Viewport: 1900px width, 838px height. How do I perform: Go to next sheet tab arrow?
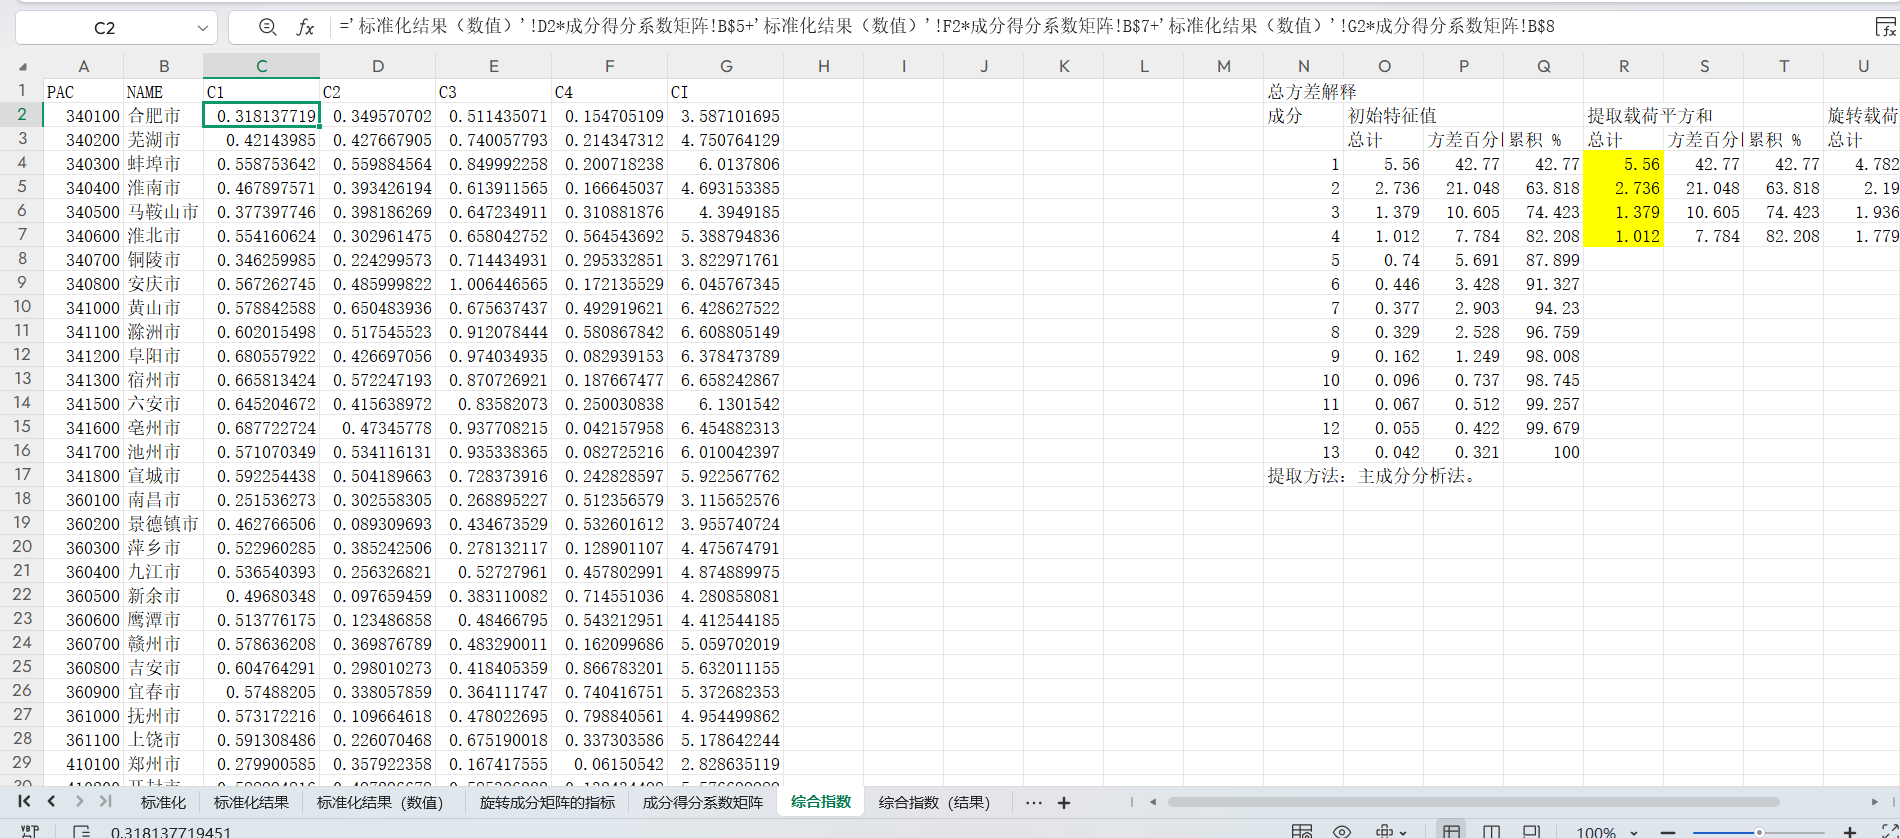click(x=79, y=801)
